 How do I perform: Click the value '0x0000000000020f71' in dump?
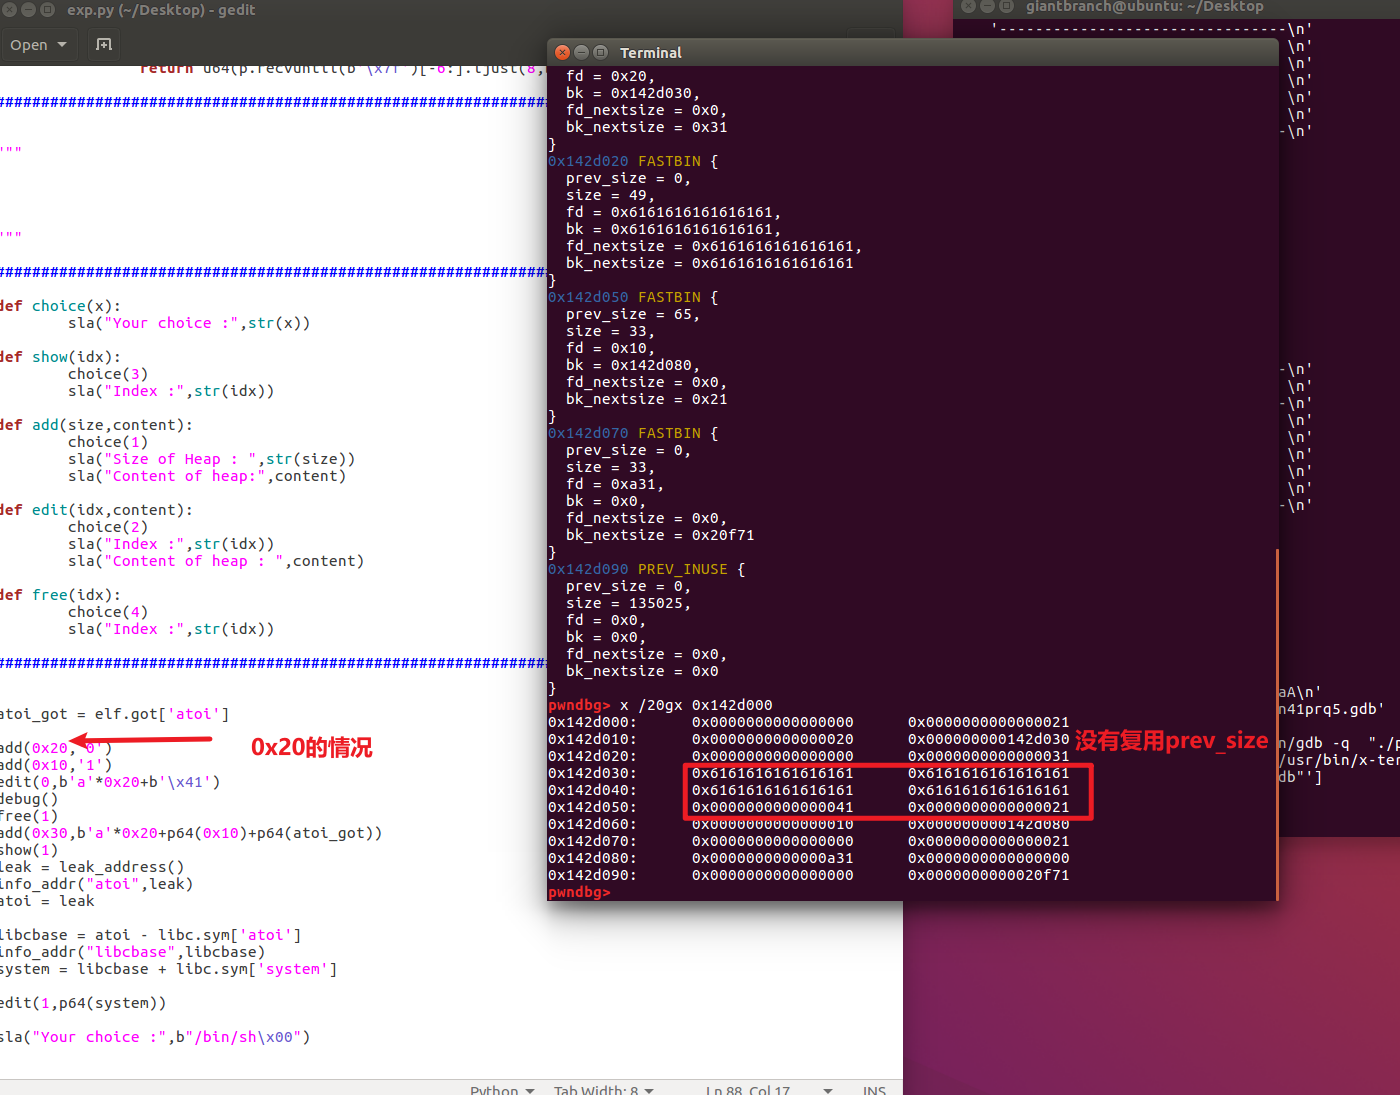[x=988, y=875]
